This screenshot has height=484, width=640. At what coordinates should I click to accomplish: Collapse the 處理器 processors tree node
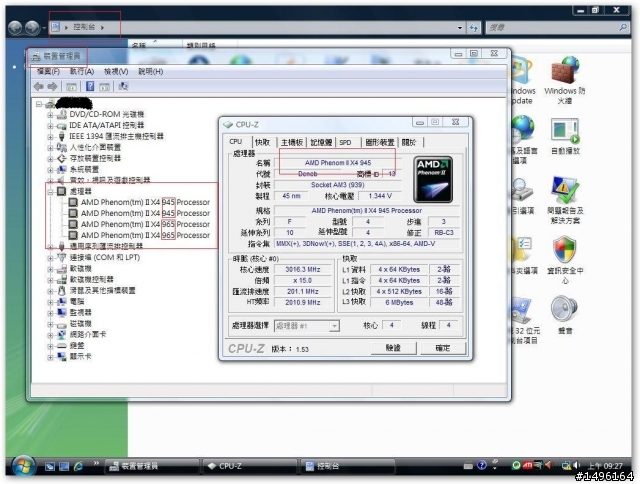coord(50,191)
